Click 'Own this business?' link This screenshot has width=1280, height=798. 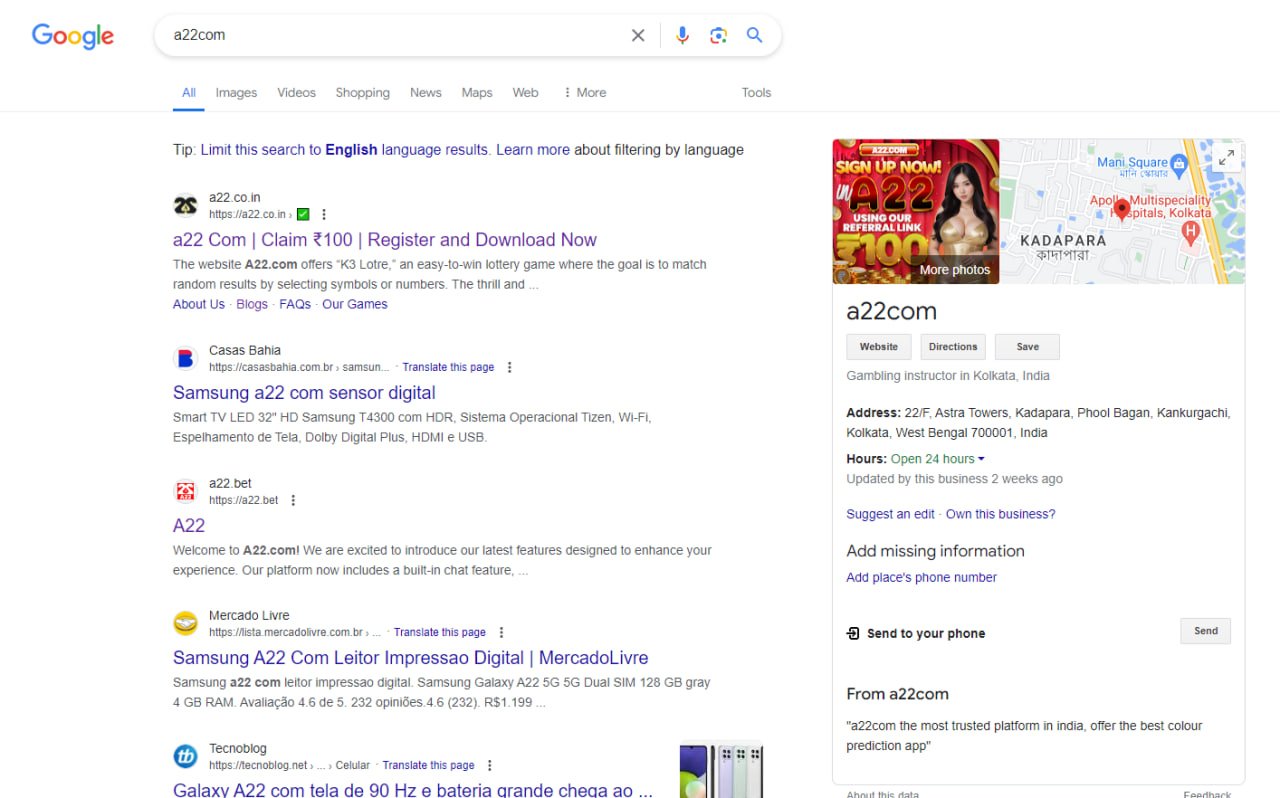tap(1000, 514)
